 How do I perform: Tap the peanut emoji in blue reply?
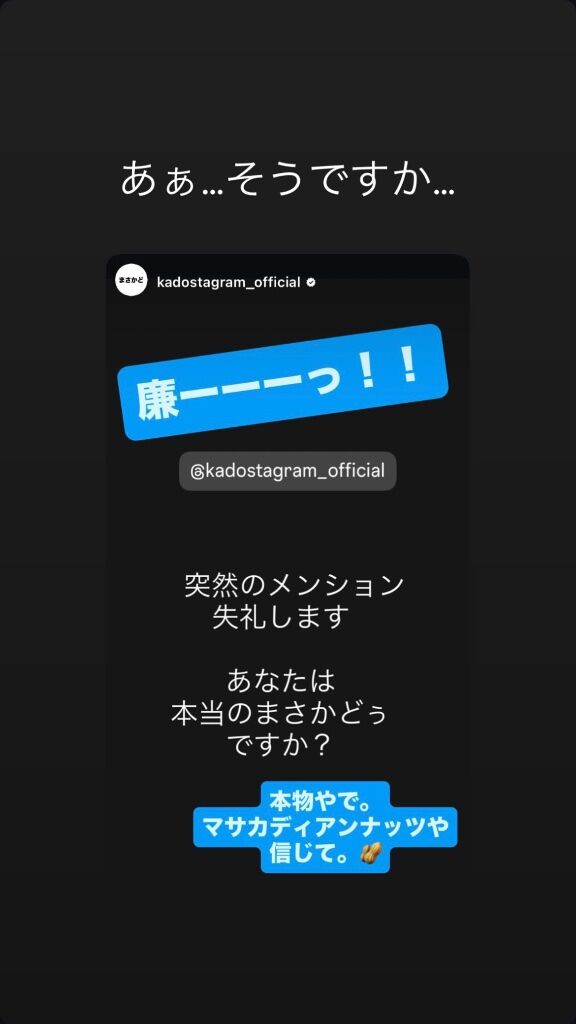tap(370, 853)
